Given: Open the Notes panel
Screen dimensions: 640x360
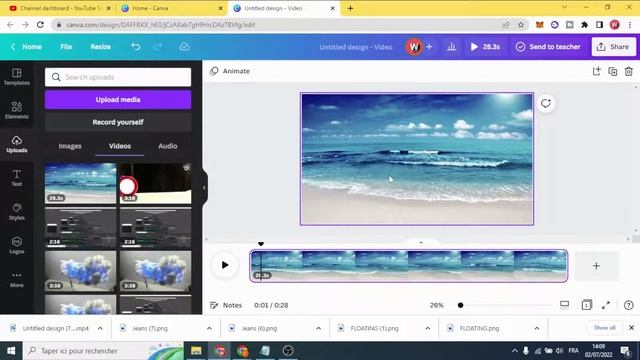Looking at the screenshot, I should click(226, 305).
